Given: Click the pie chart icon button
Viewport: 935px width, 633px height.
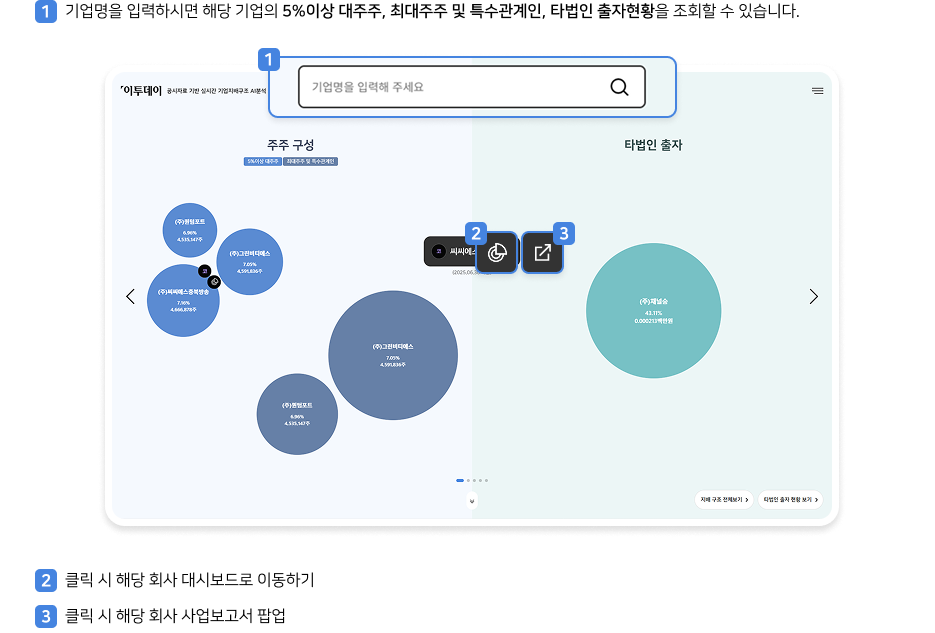Looking at the screenshot, I should [497, 253].
